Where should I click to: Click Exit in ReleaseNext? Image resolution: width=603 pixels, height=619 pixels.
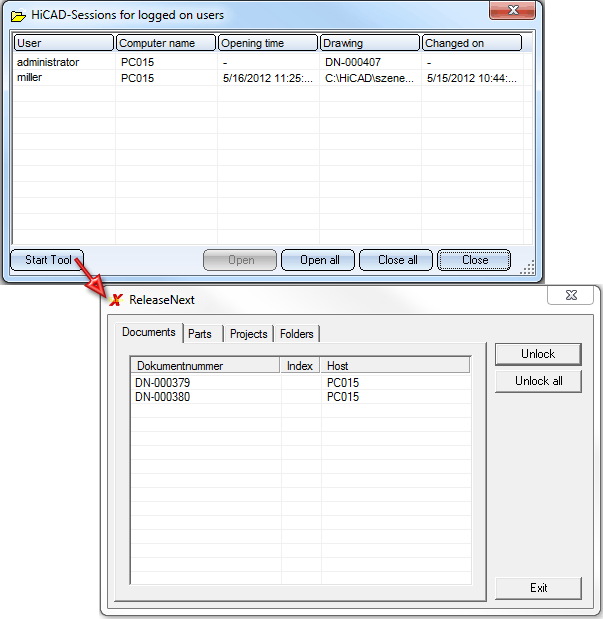[538, 588]
